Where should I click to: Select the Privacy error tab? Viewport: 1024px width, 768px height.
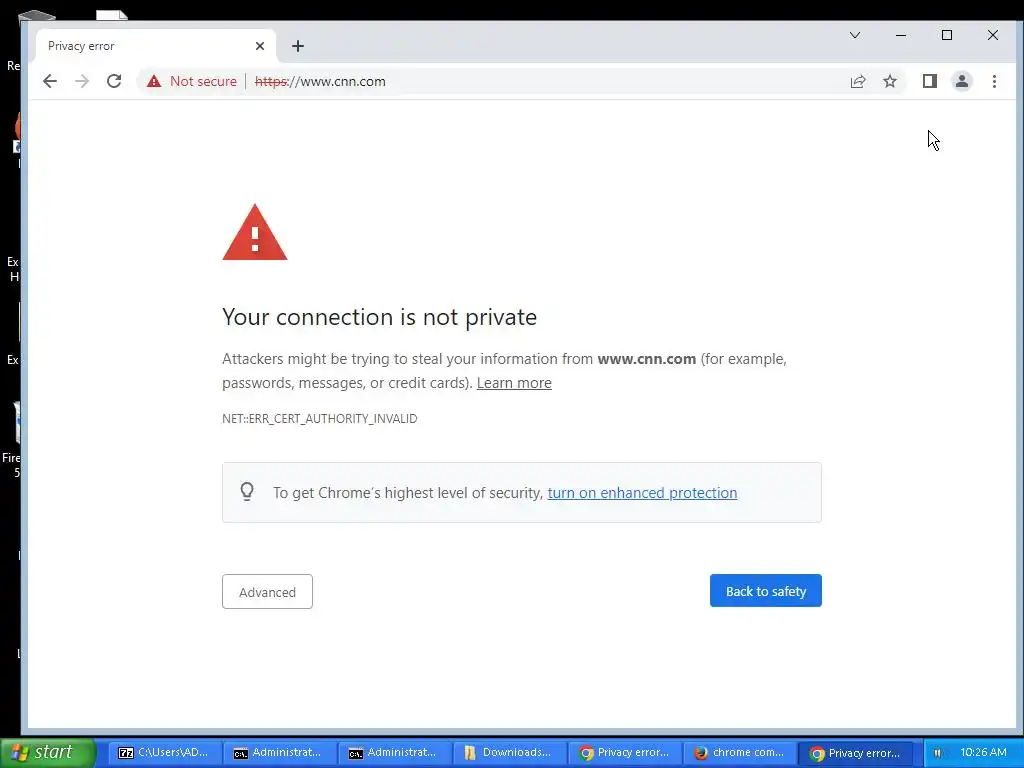click(x=156, y=46)
